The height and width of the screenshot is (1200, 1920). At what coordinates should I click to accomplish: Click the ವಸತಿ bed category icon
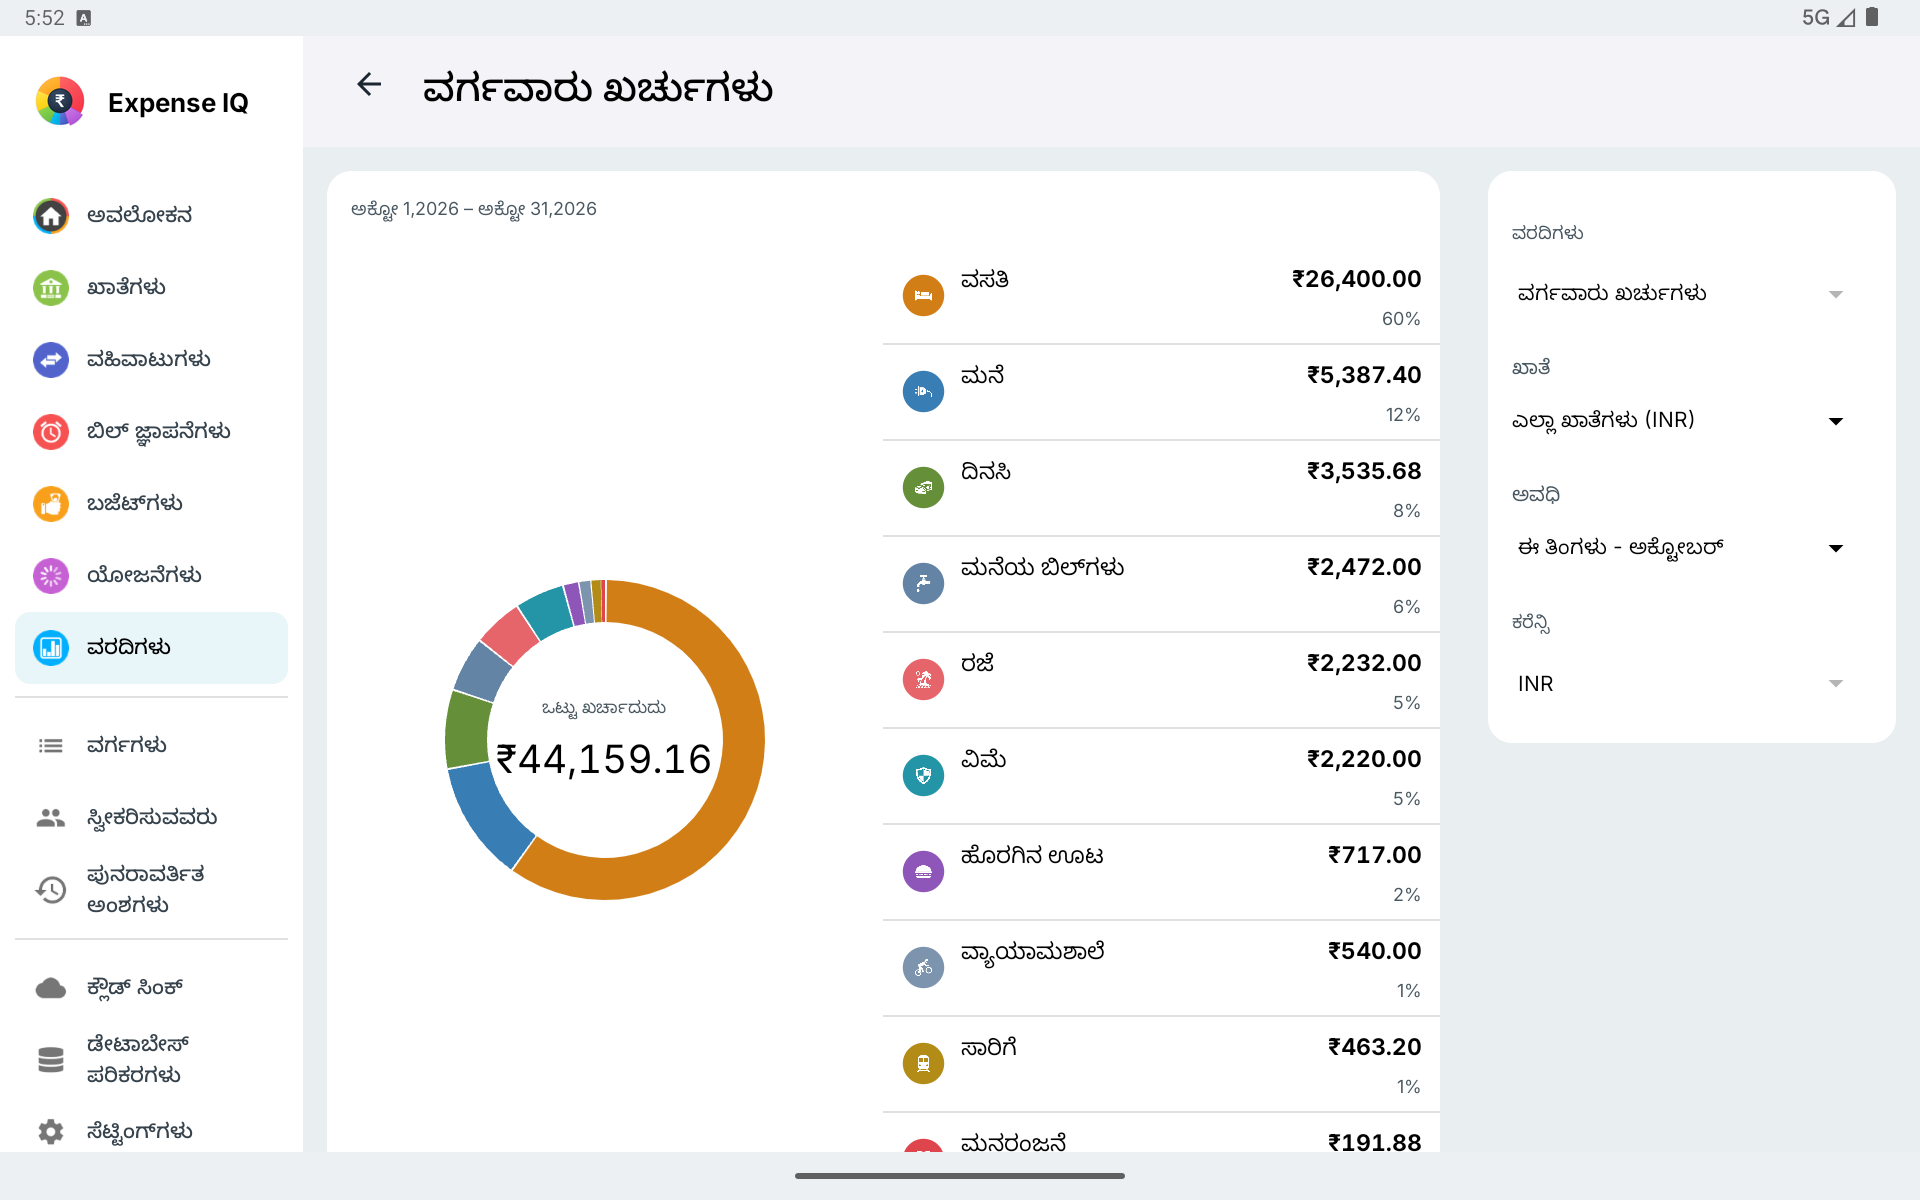coord(923,296)
